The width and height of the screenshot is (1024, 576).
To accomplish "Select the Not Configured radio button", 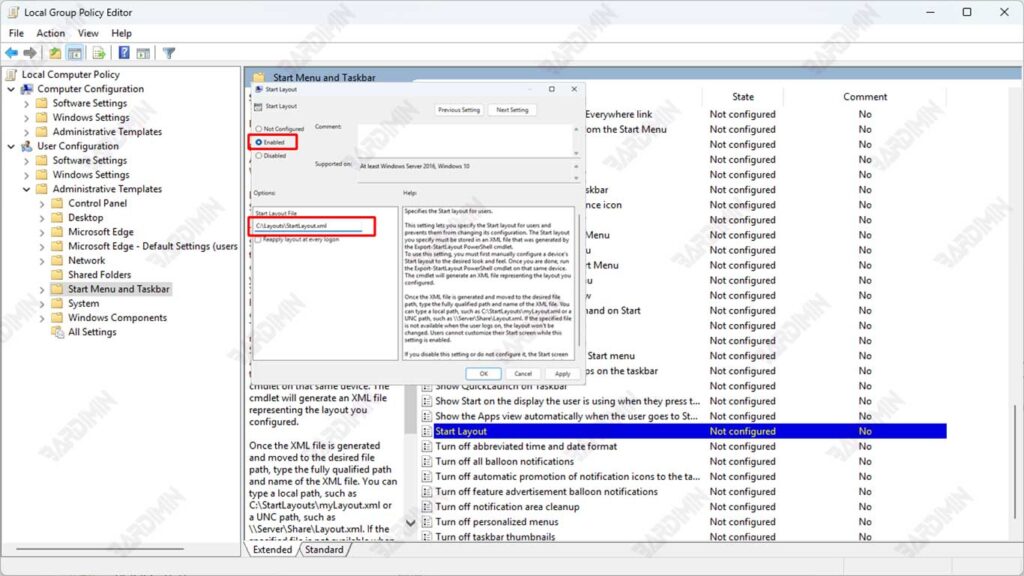I will pyautogui.click(x=259, y=129).
